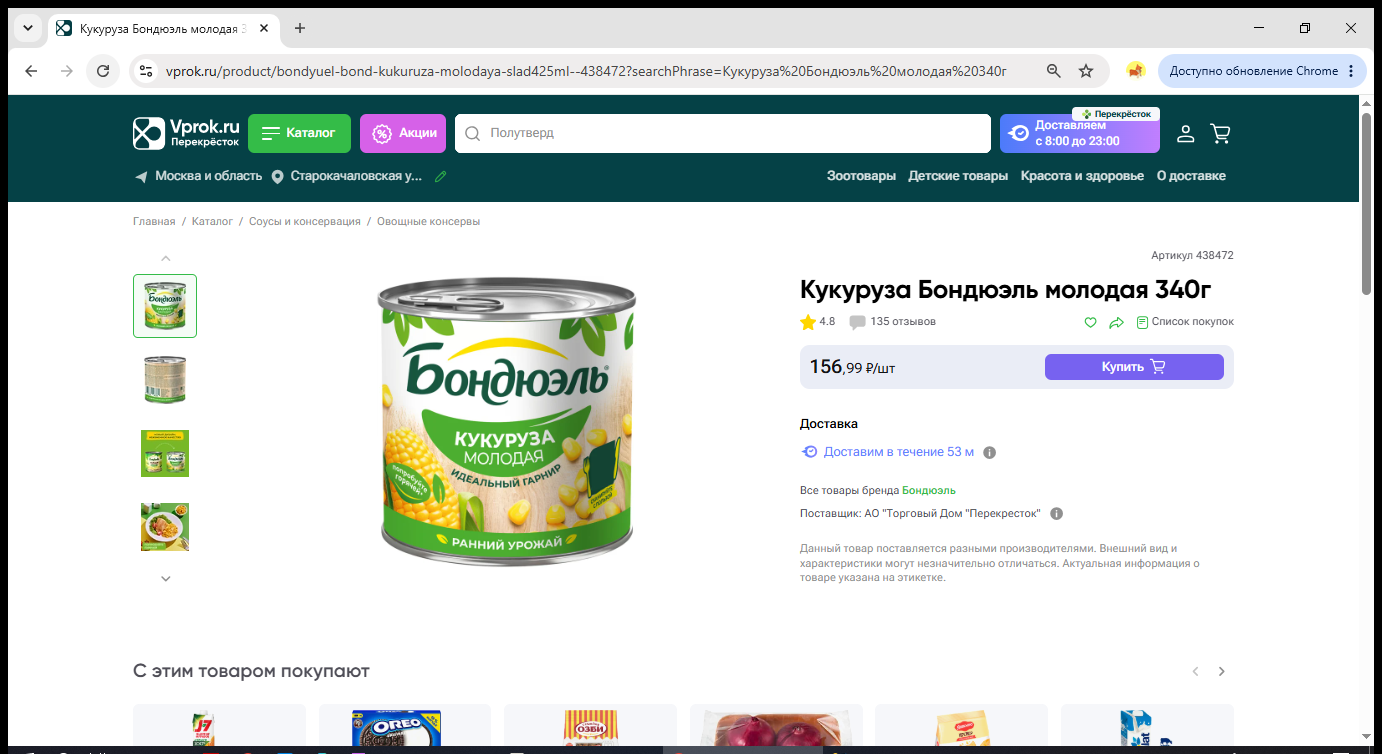
Task: Click the browser forward arrow
Action: 67,71
